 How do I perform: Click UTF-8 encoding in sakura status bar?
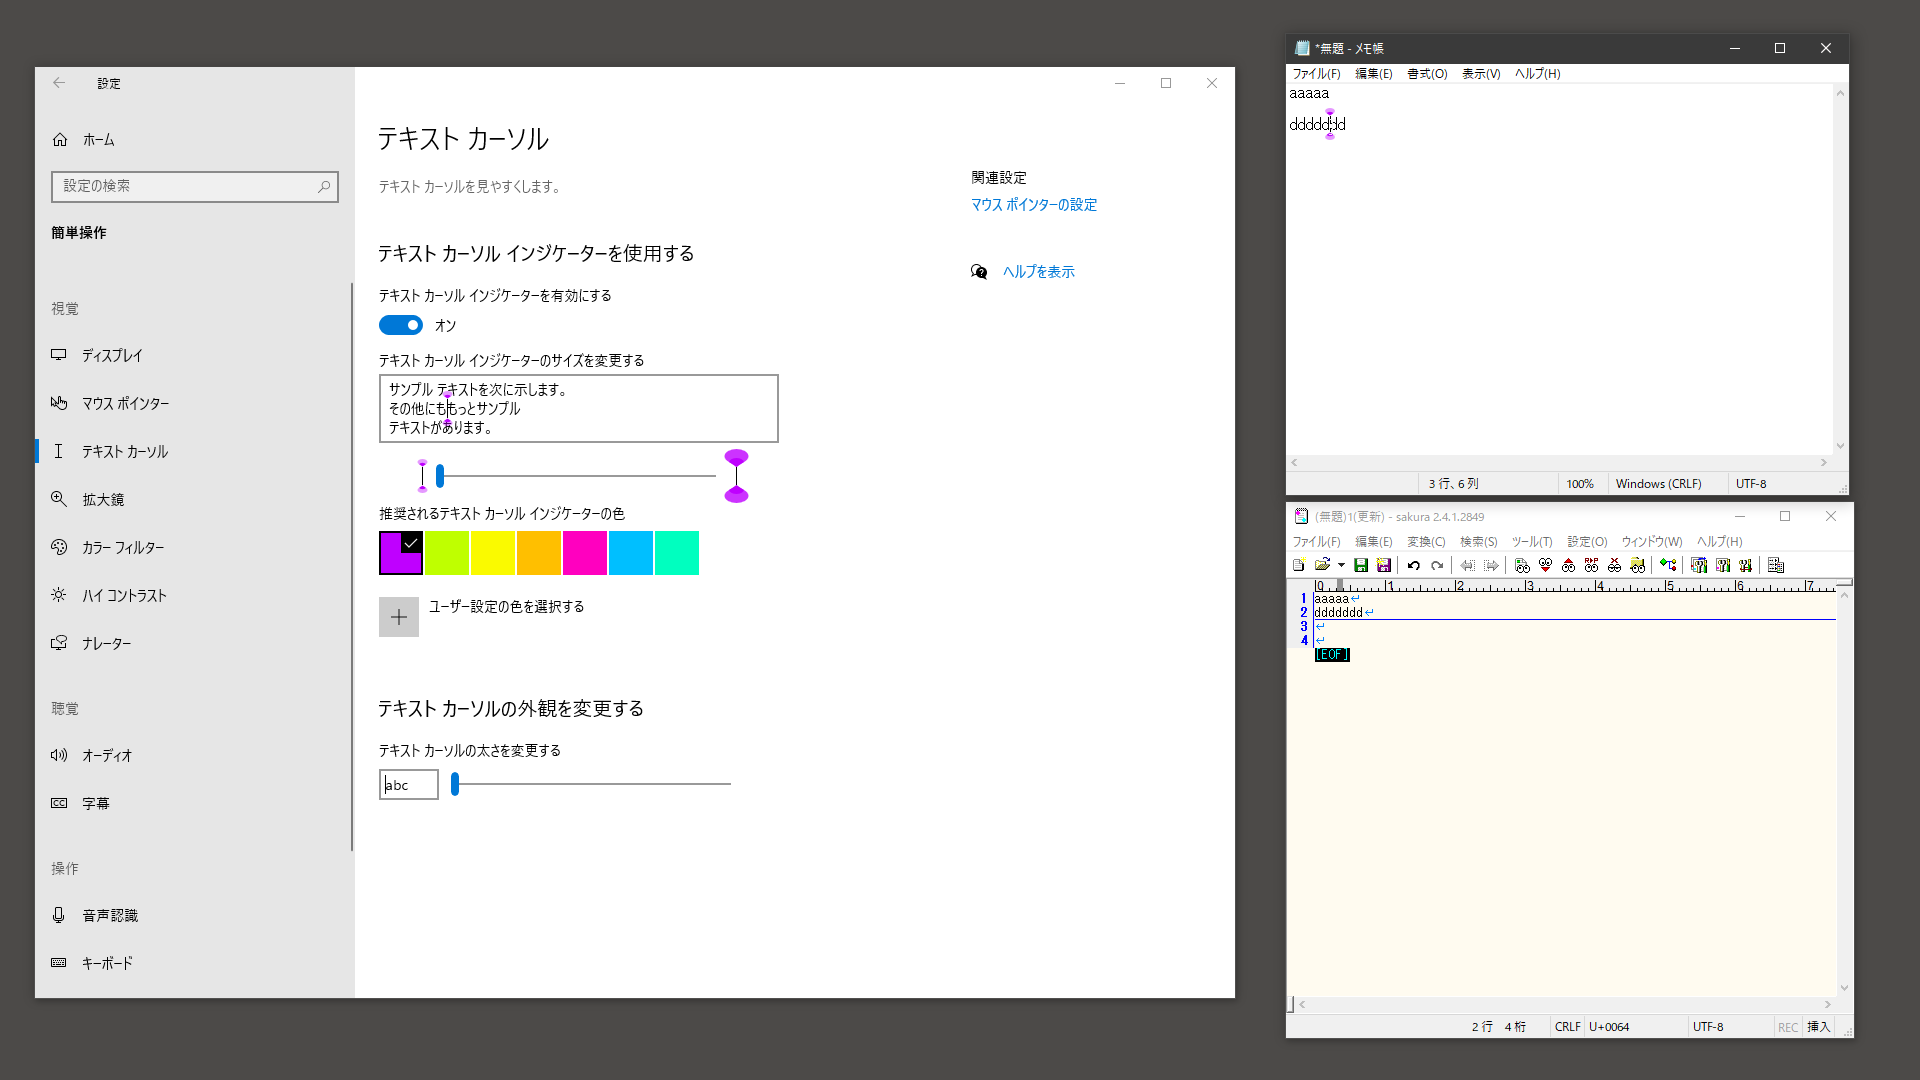[x=1708, y=1027]
